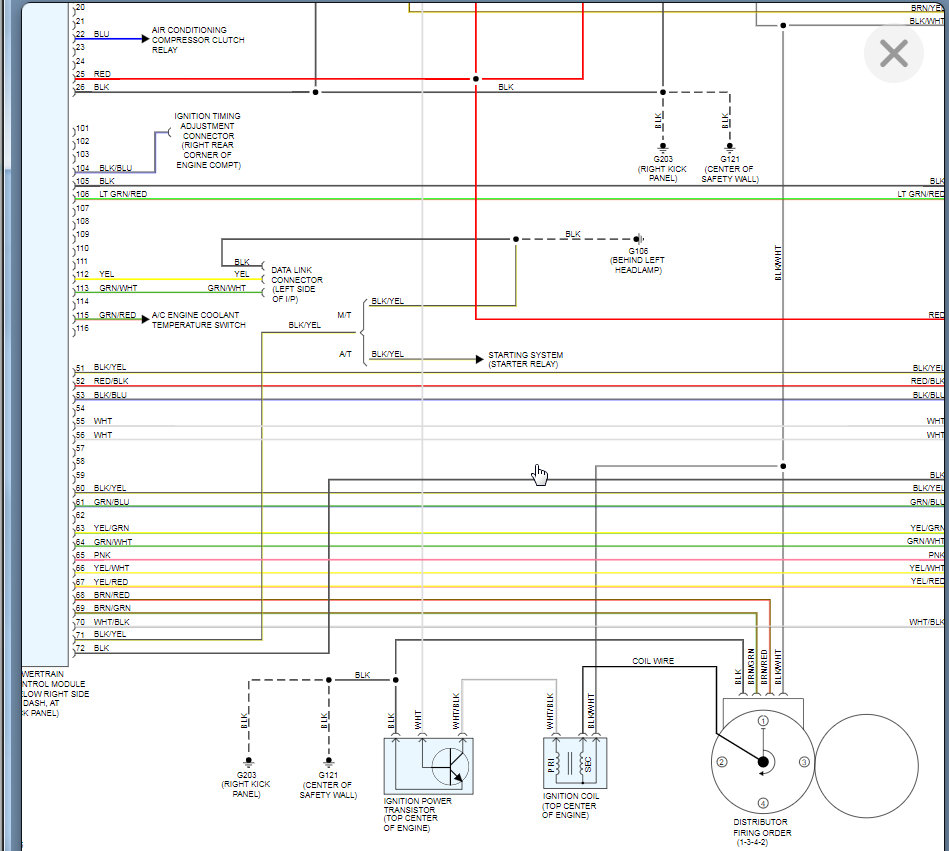Click the arrow pointing to Starting System
Screen dimensions: 949x851
pyautogui.click(x=479, y=359)
